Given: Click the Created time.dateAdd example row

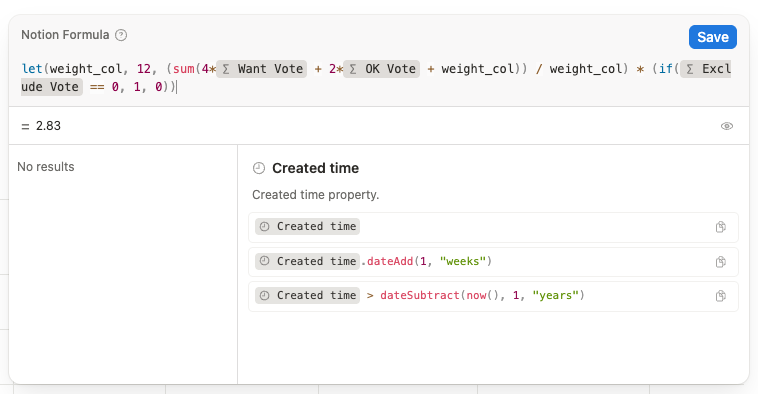Looking at the screenshot, I should tap(493, 262).
